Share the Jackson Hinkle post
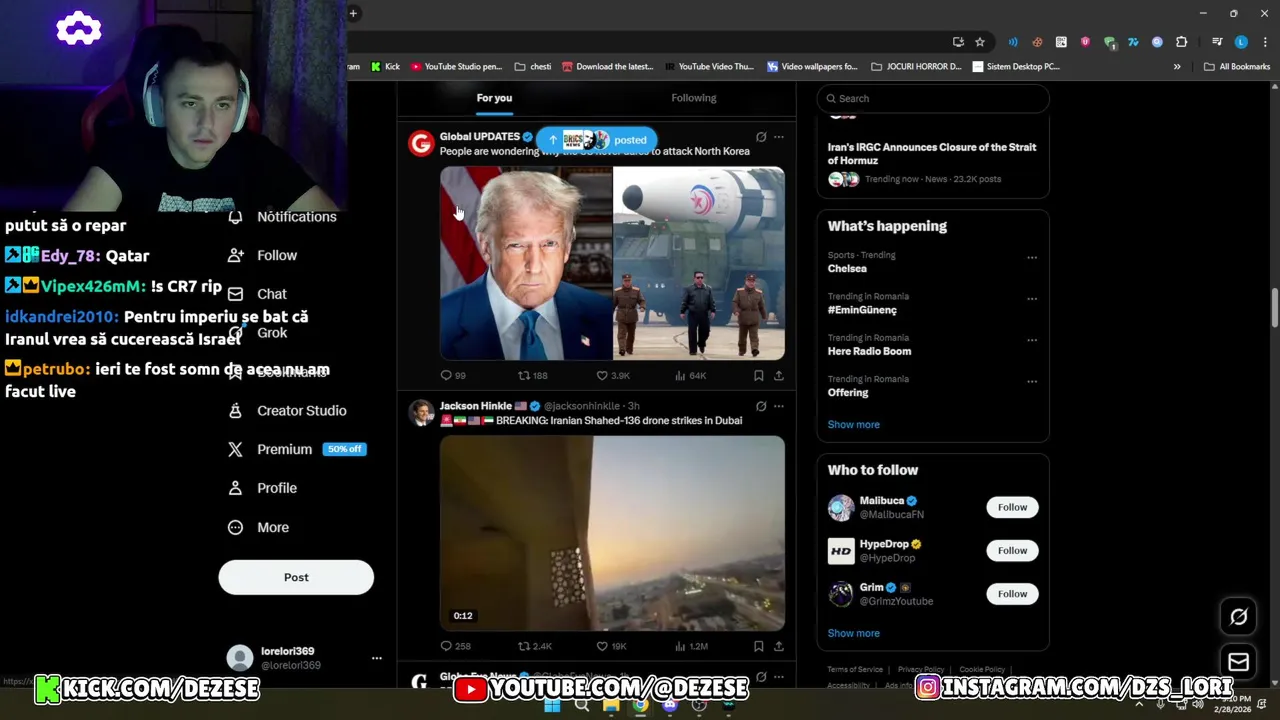The height and width of the screenshot is (720, 1280). point(779,646)
